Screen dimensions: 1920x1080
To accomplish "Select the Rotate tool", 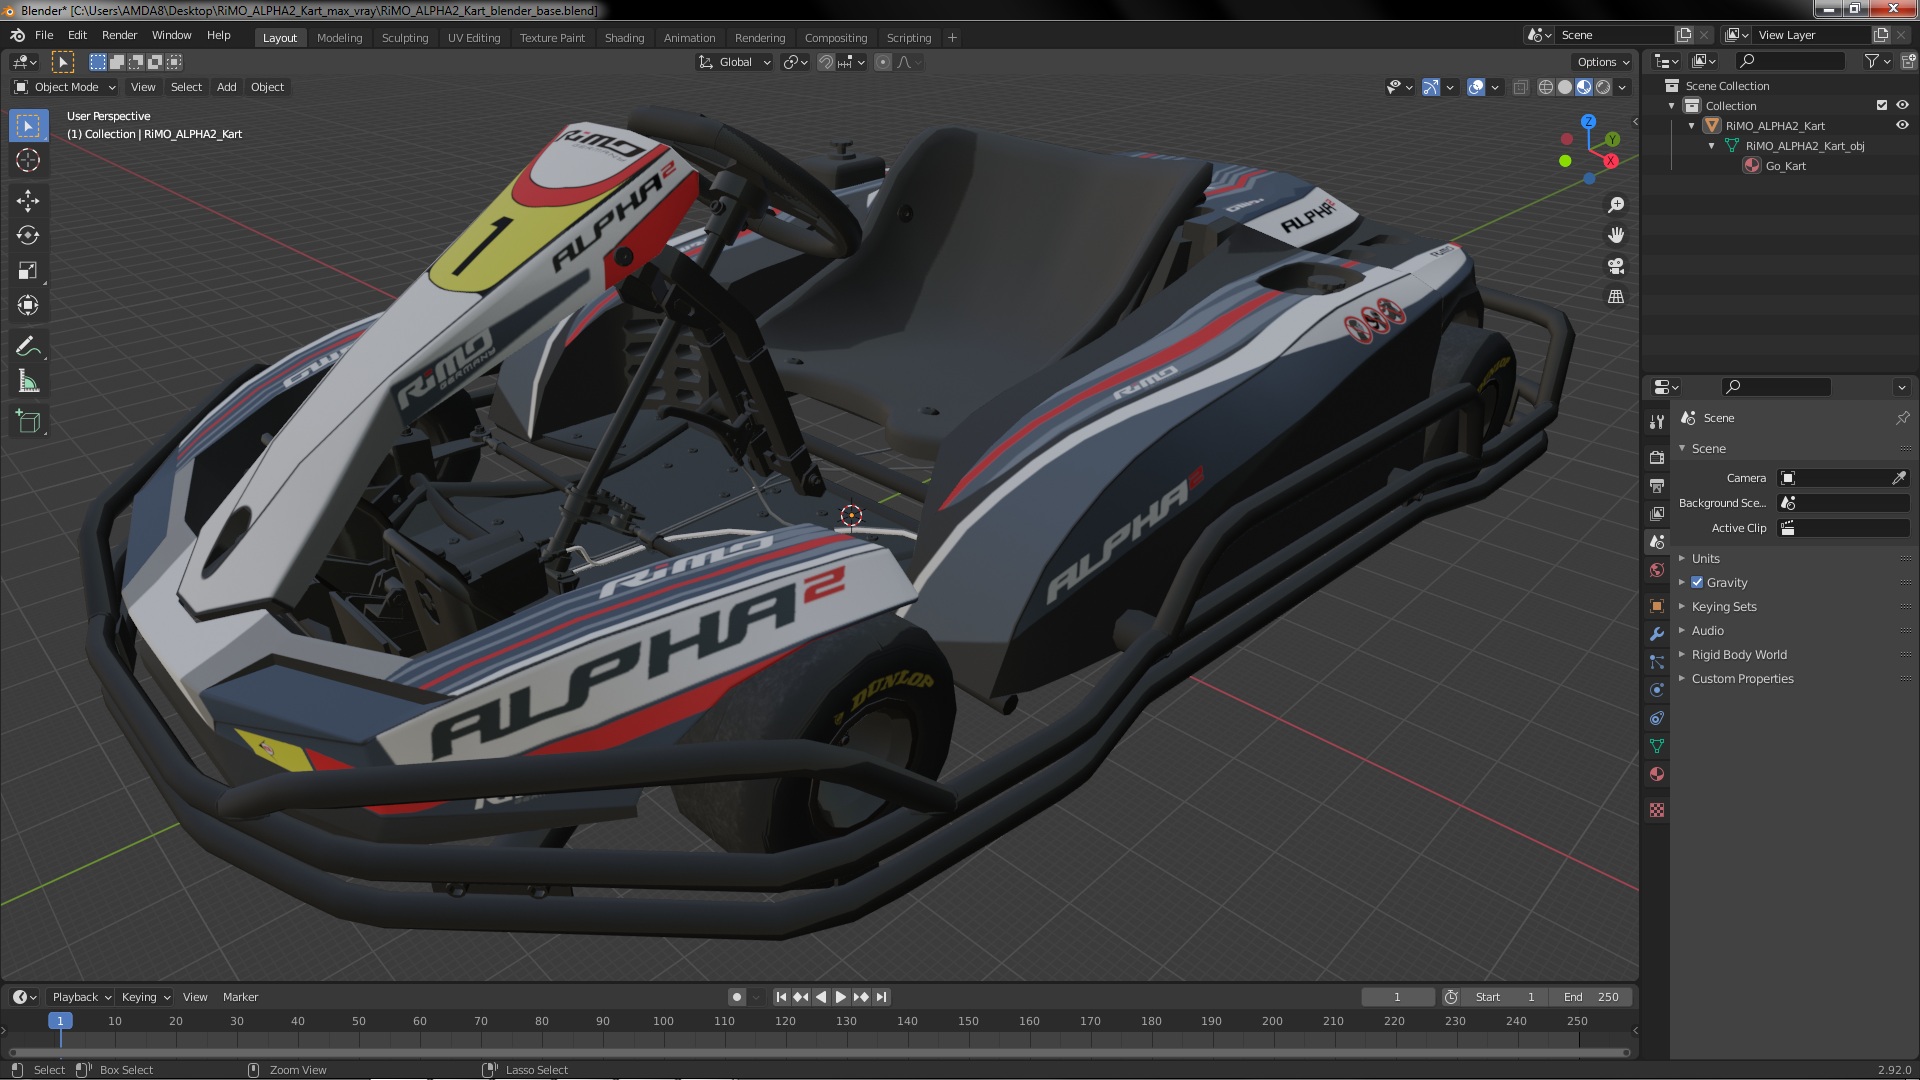I will click(28, 235).
